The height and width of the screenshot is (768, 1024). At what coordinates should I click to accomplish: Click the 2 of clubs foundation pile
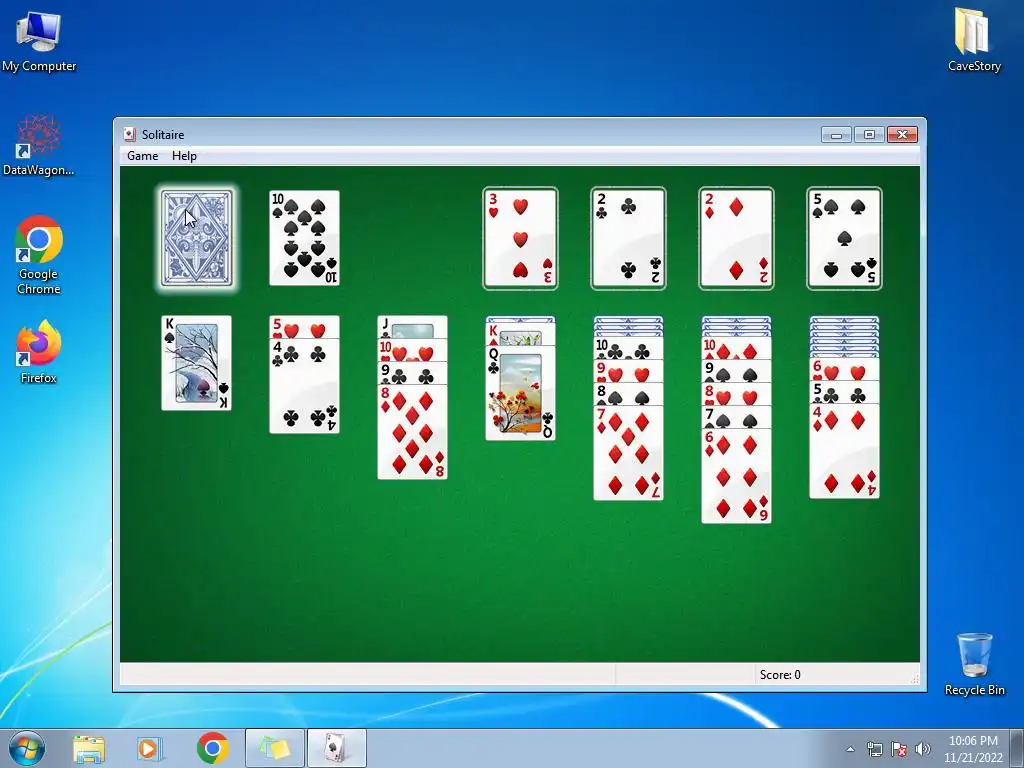pyautogui.click(x=628, y=238)
